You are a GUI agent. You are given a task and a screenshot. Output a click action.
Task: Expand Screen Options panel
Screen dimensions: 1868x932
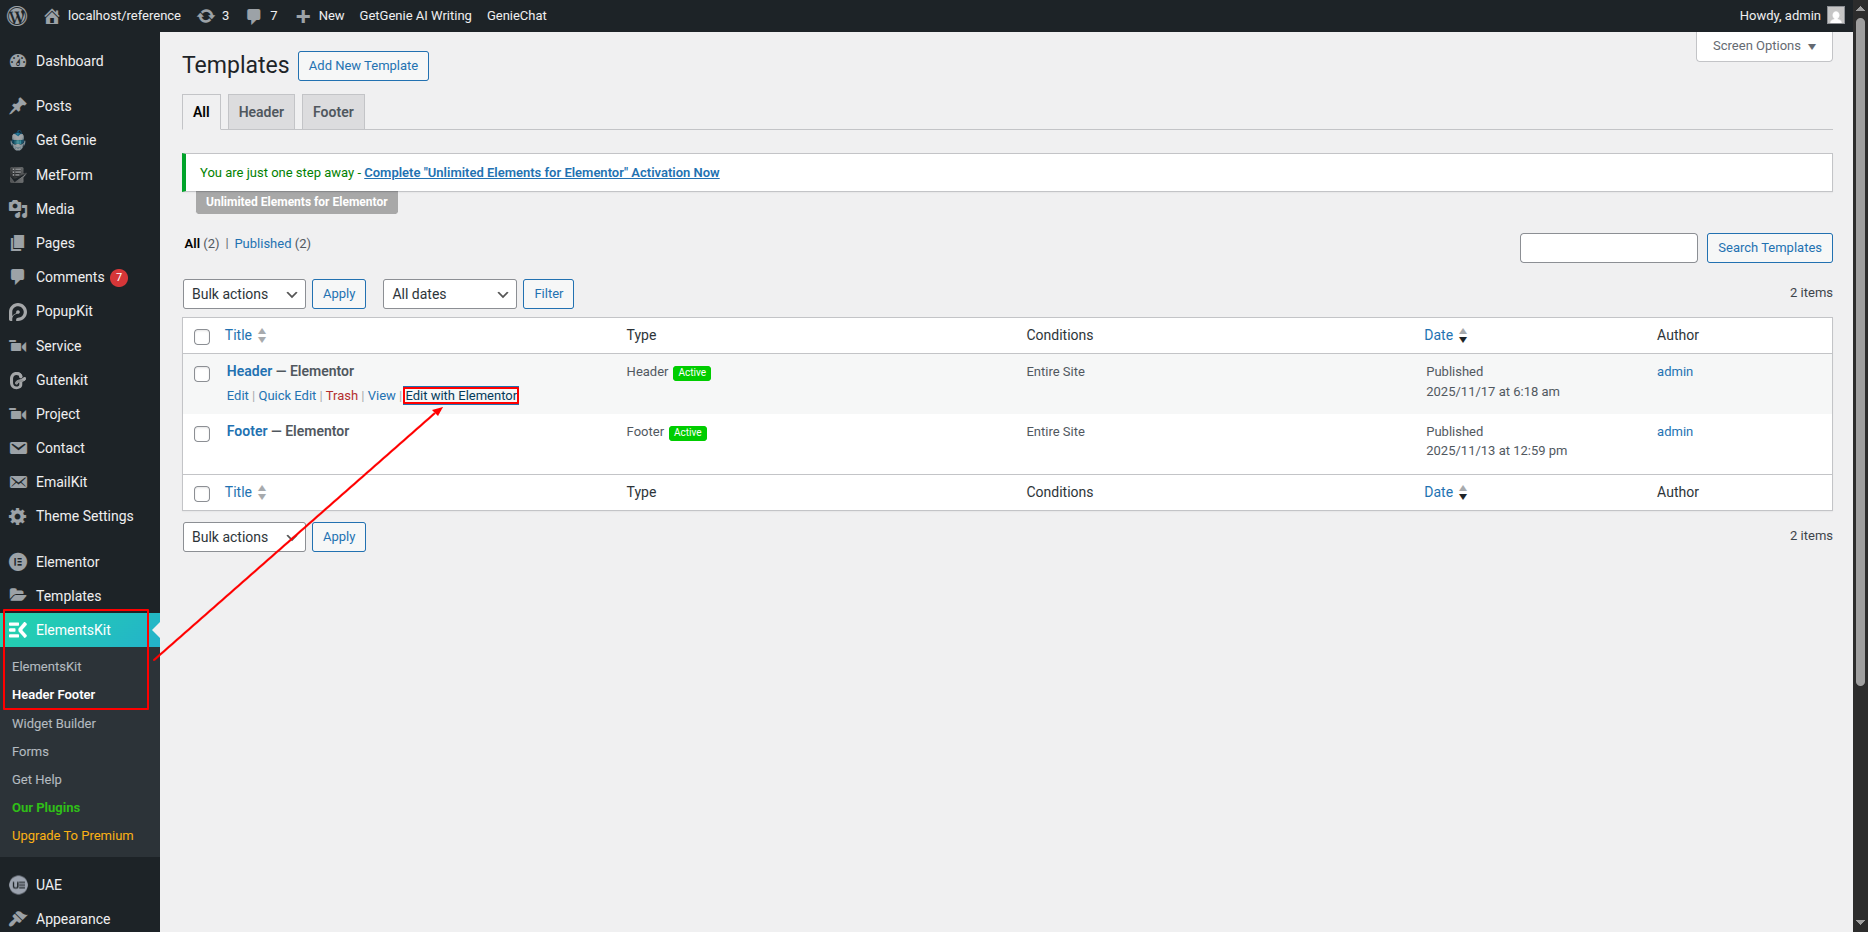click(x=1764, y=46)
